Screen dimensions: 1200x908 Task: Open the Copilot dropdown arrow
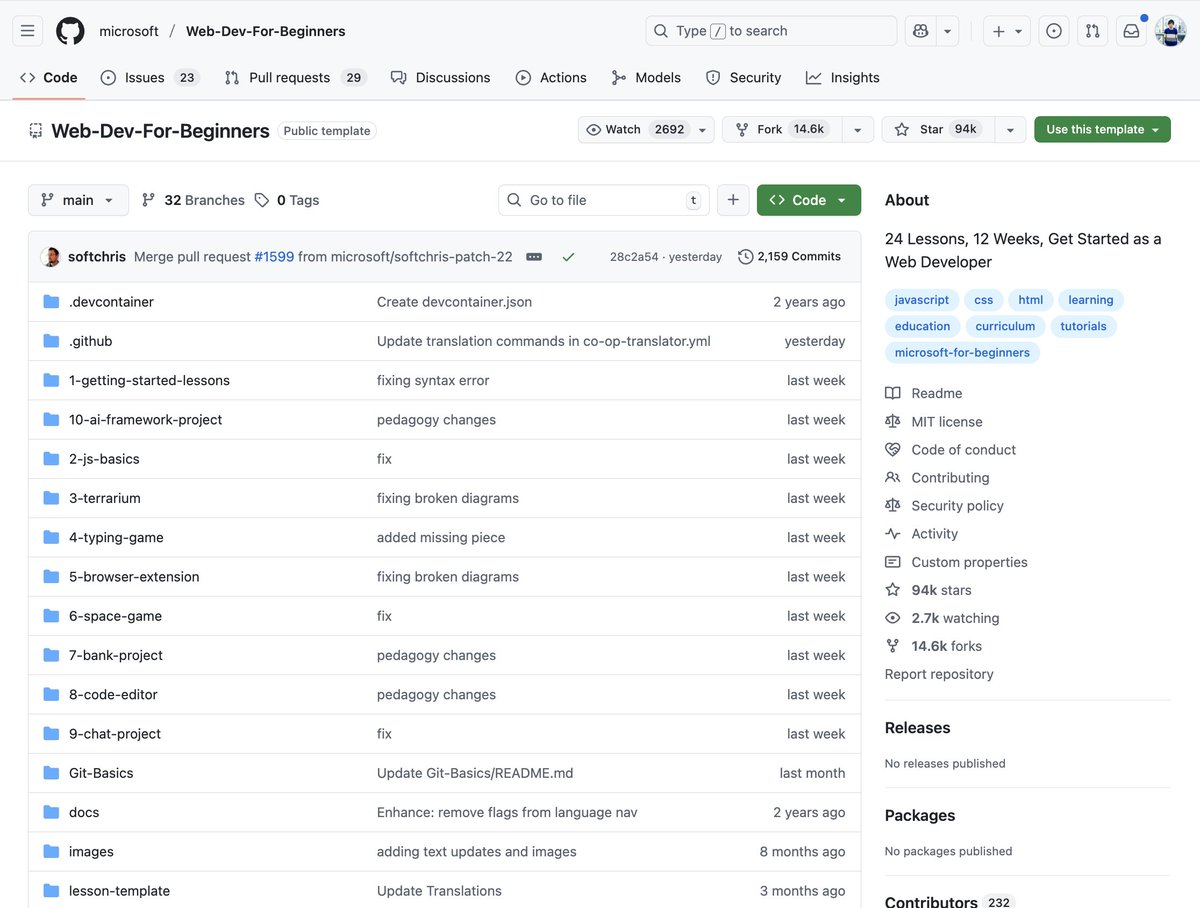click(948, 31)
